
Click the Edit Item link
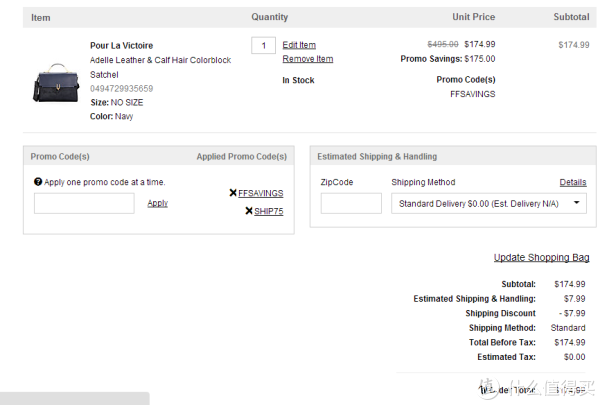click(x=299, y=45)
